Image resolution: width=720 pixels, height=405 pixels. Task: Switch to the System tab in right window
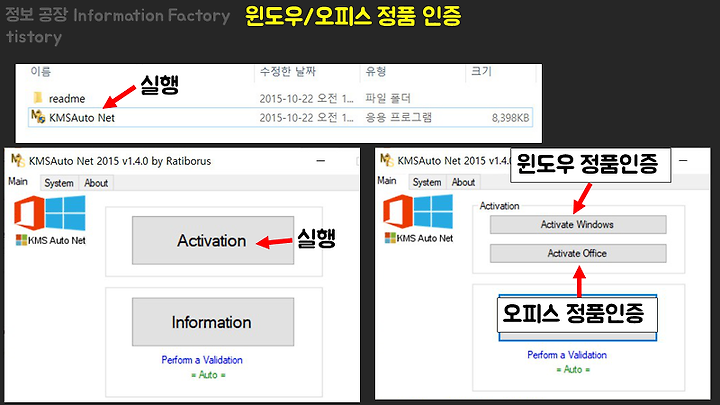tap(427, 182)
